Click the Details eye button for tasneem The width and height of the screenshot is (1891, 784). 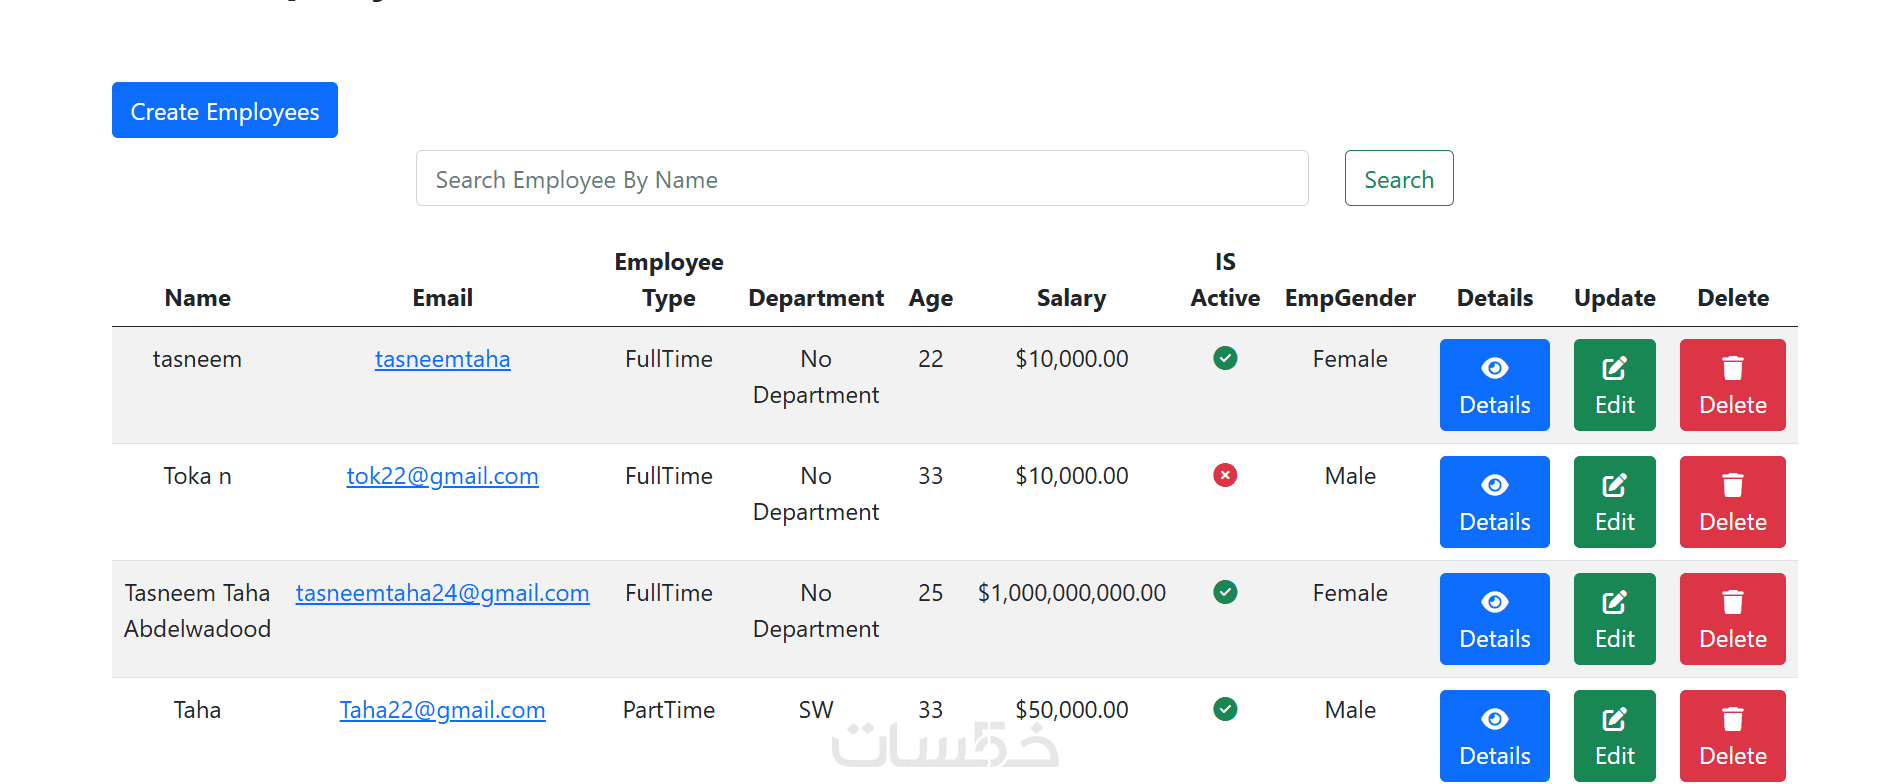coord(1494,385)
